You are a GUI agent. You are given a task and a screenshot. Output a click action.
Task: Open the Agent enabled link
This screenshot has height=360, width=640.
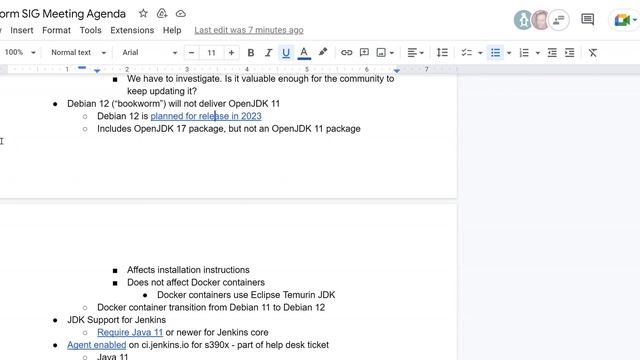pyautogui.click(x=97, y=345)
